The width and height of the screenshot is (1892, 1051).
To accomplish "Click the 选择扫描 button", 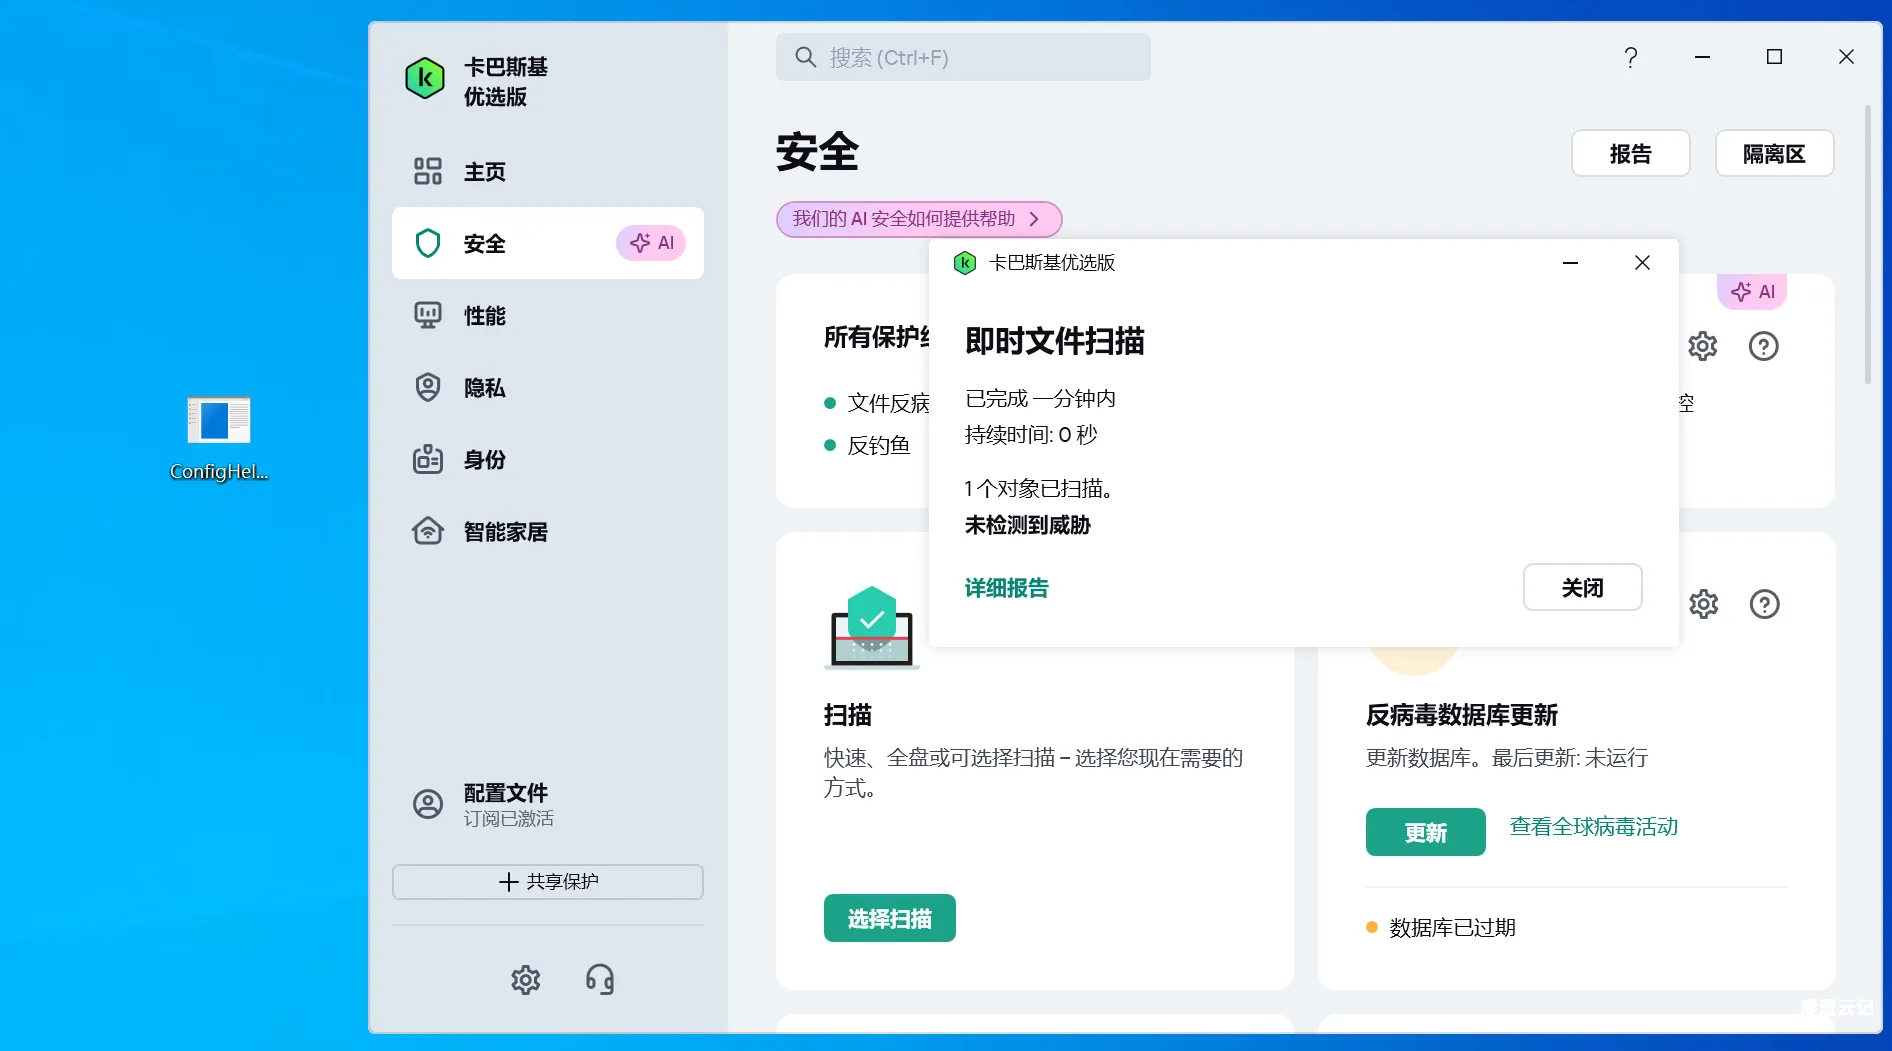I will pos(889,918).
